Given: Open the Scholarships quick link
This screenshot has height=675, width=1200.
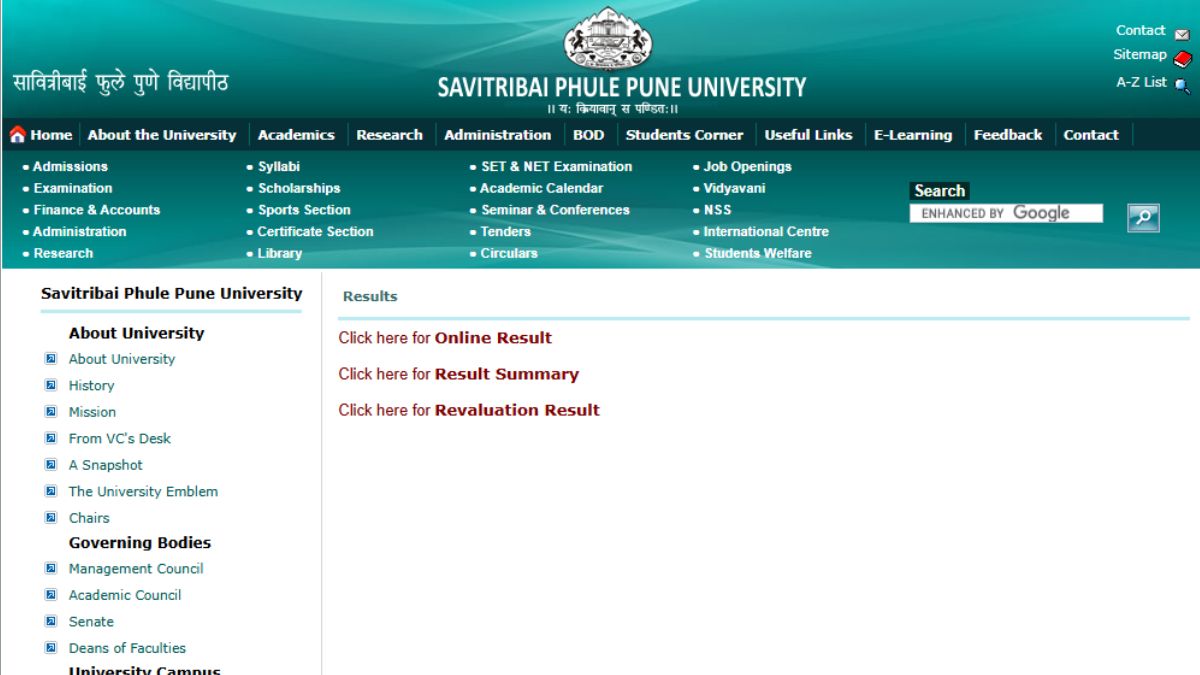Looking at the screenshot, I should (299, 188).
